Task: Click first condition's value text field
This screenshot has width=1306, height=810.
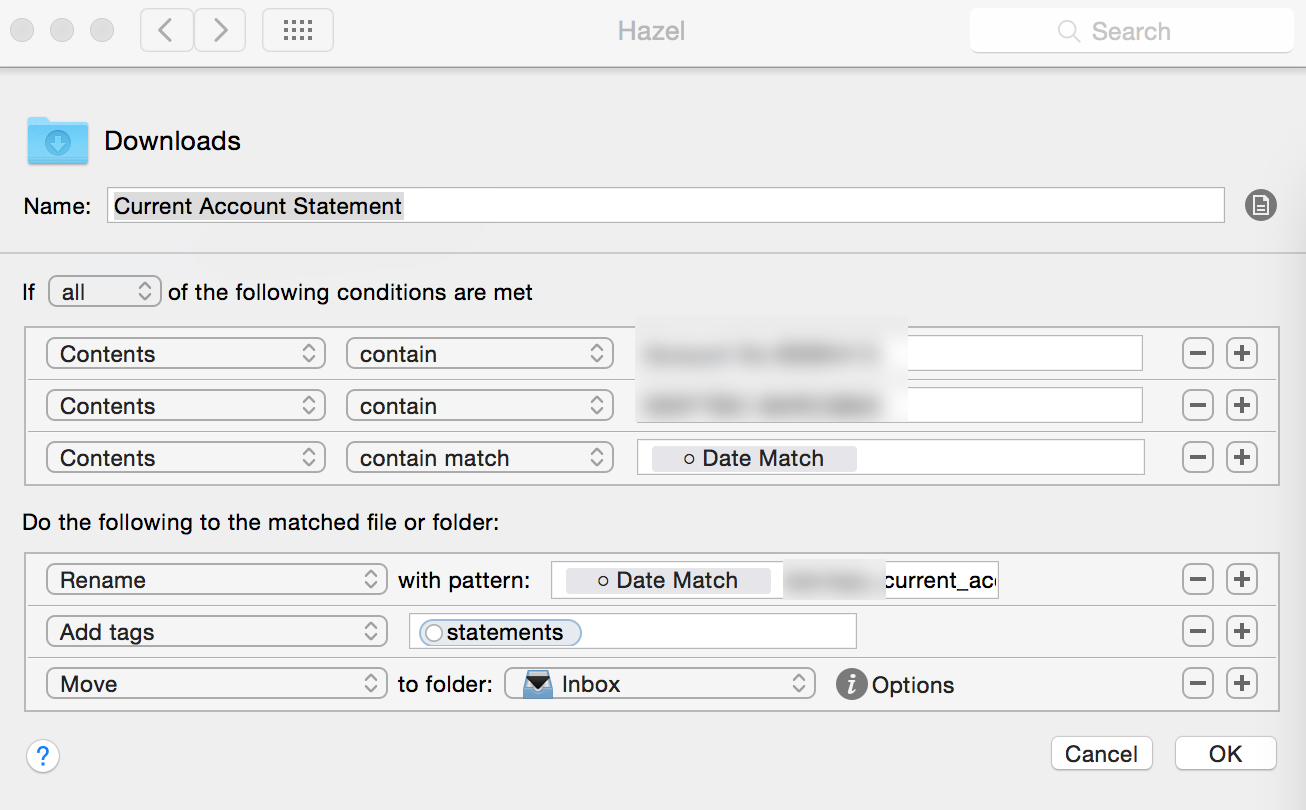Action: (x=890, y=354)
